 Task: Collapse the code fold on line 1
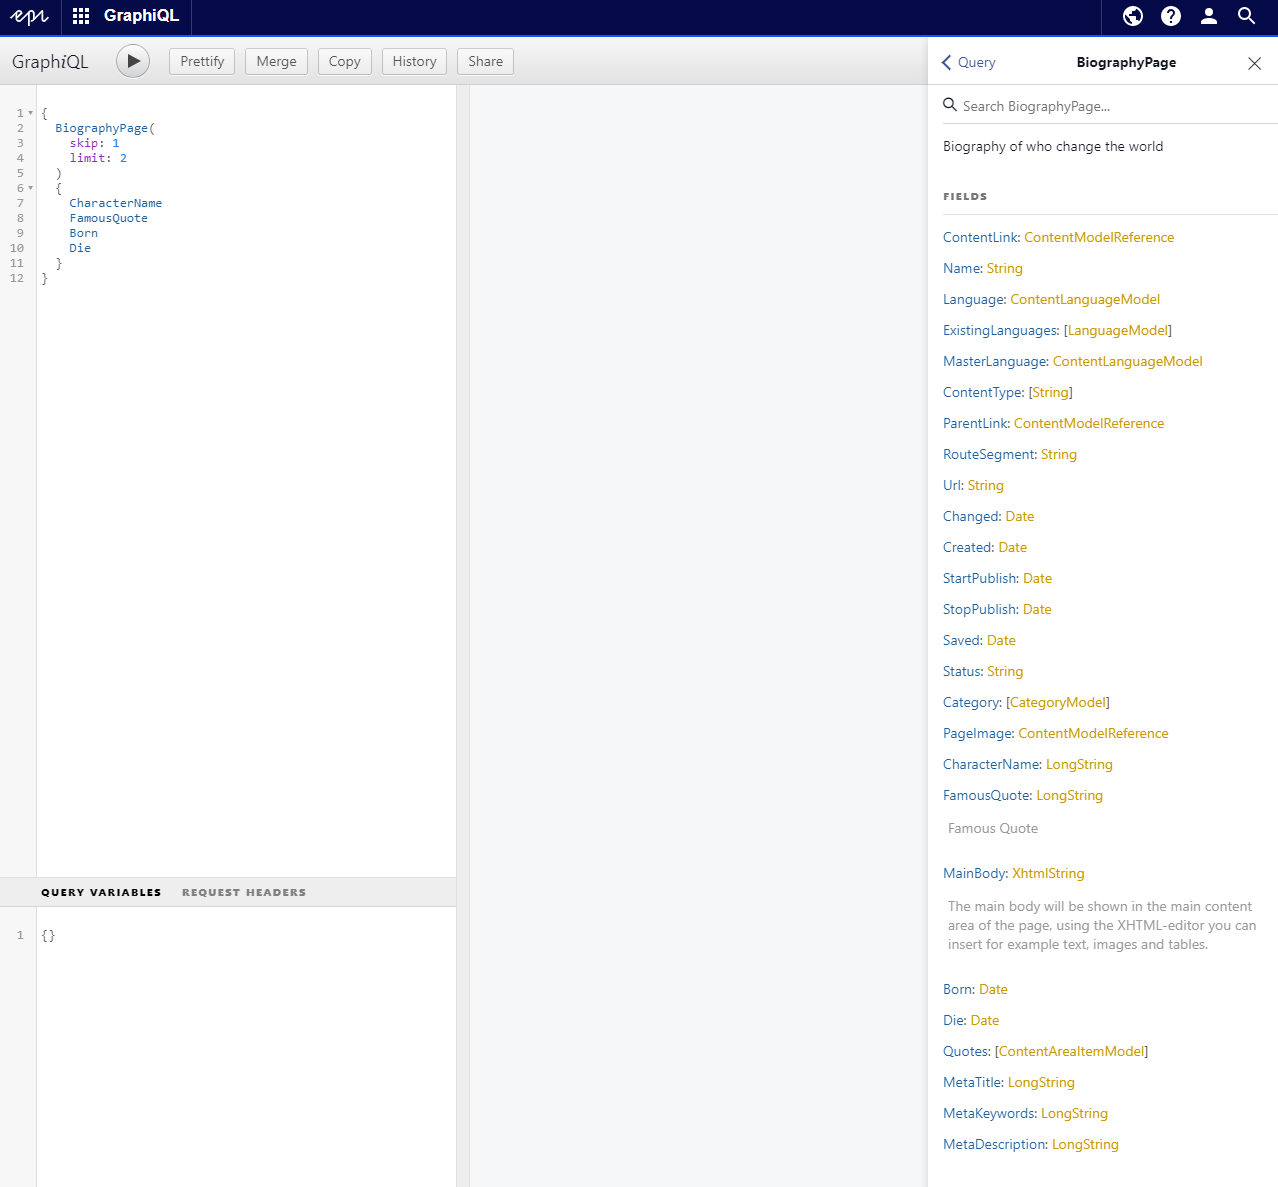pos(30,113)
